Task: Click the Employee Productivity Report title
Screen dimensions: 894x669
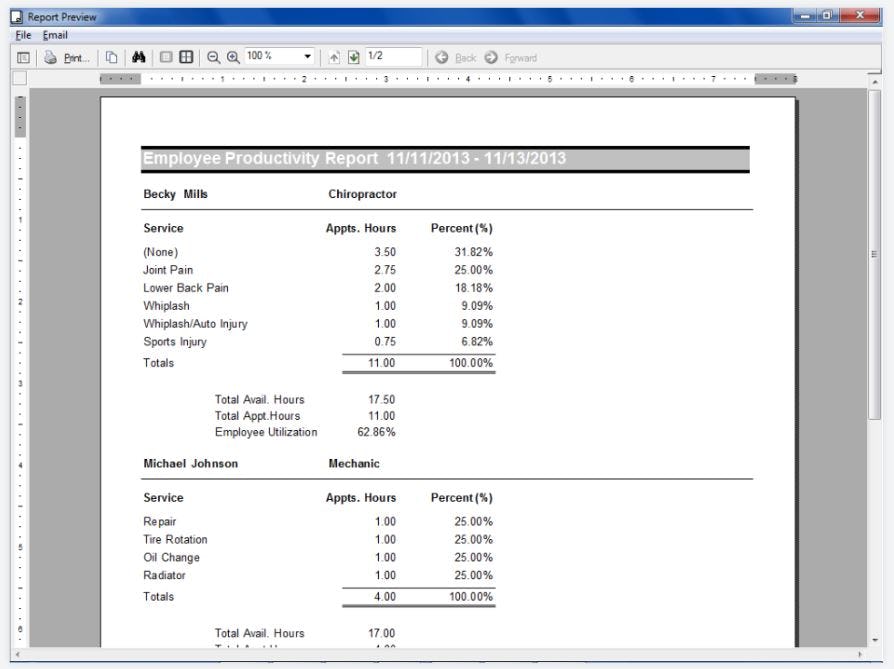Action: pos(354,159)
